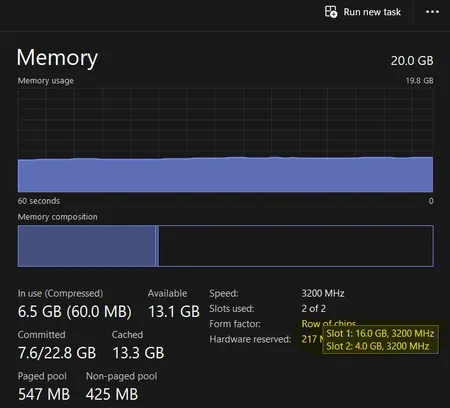Click the Run new task icon

[x=331, y=12]
